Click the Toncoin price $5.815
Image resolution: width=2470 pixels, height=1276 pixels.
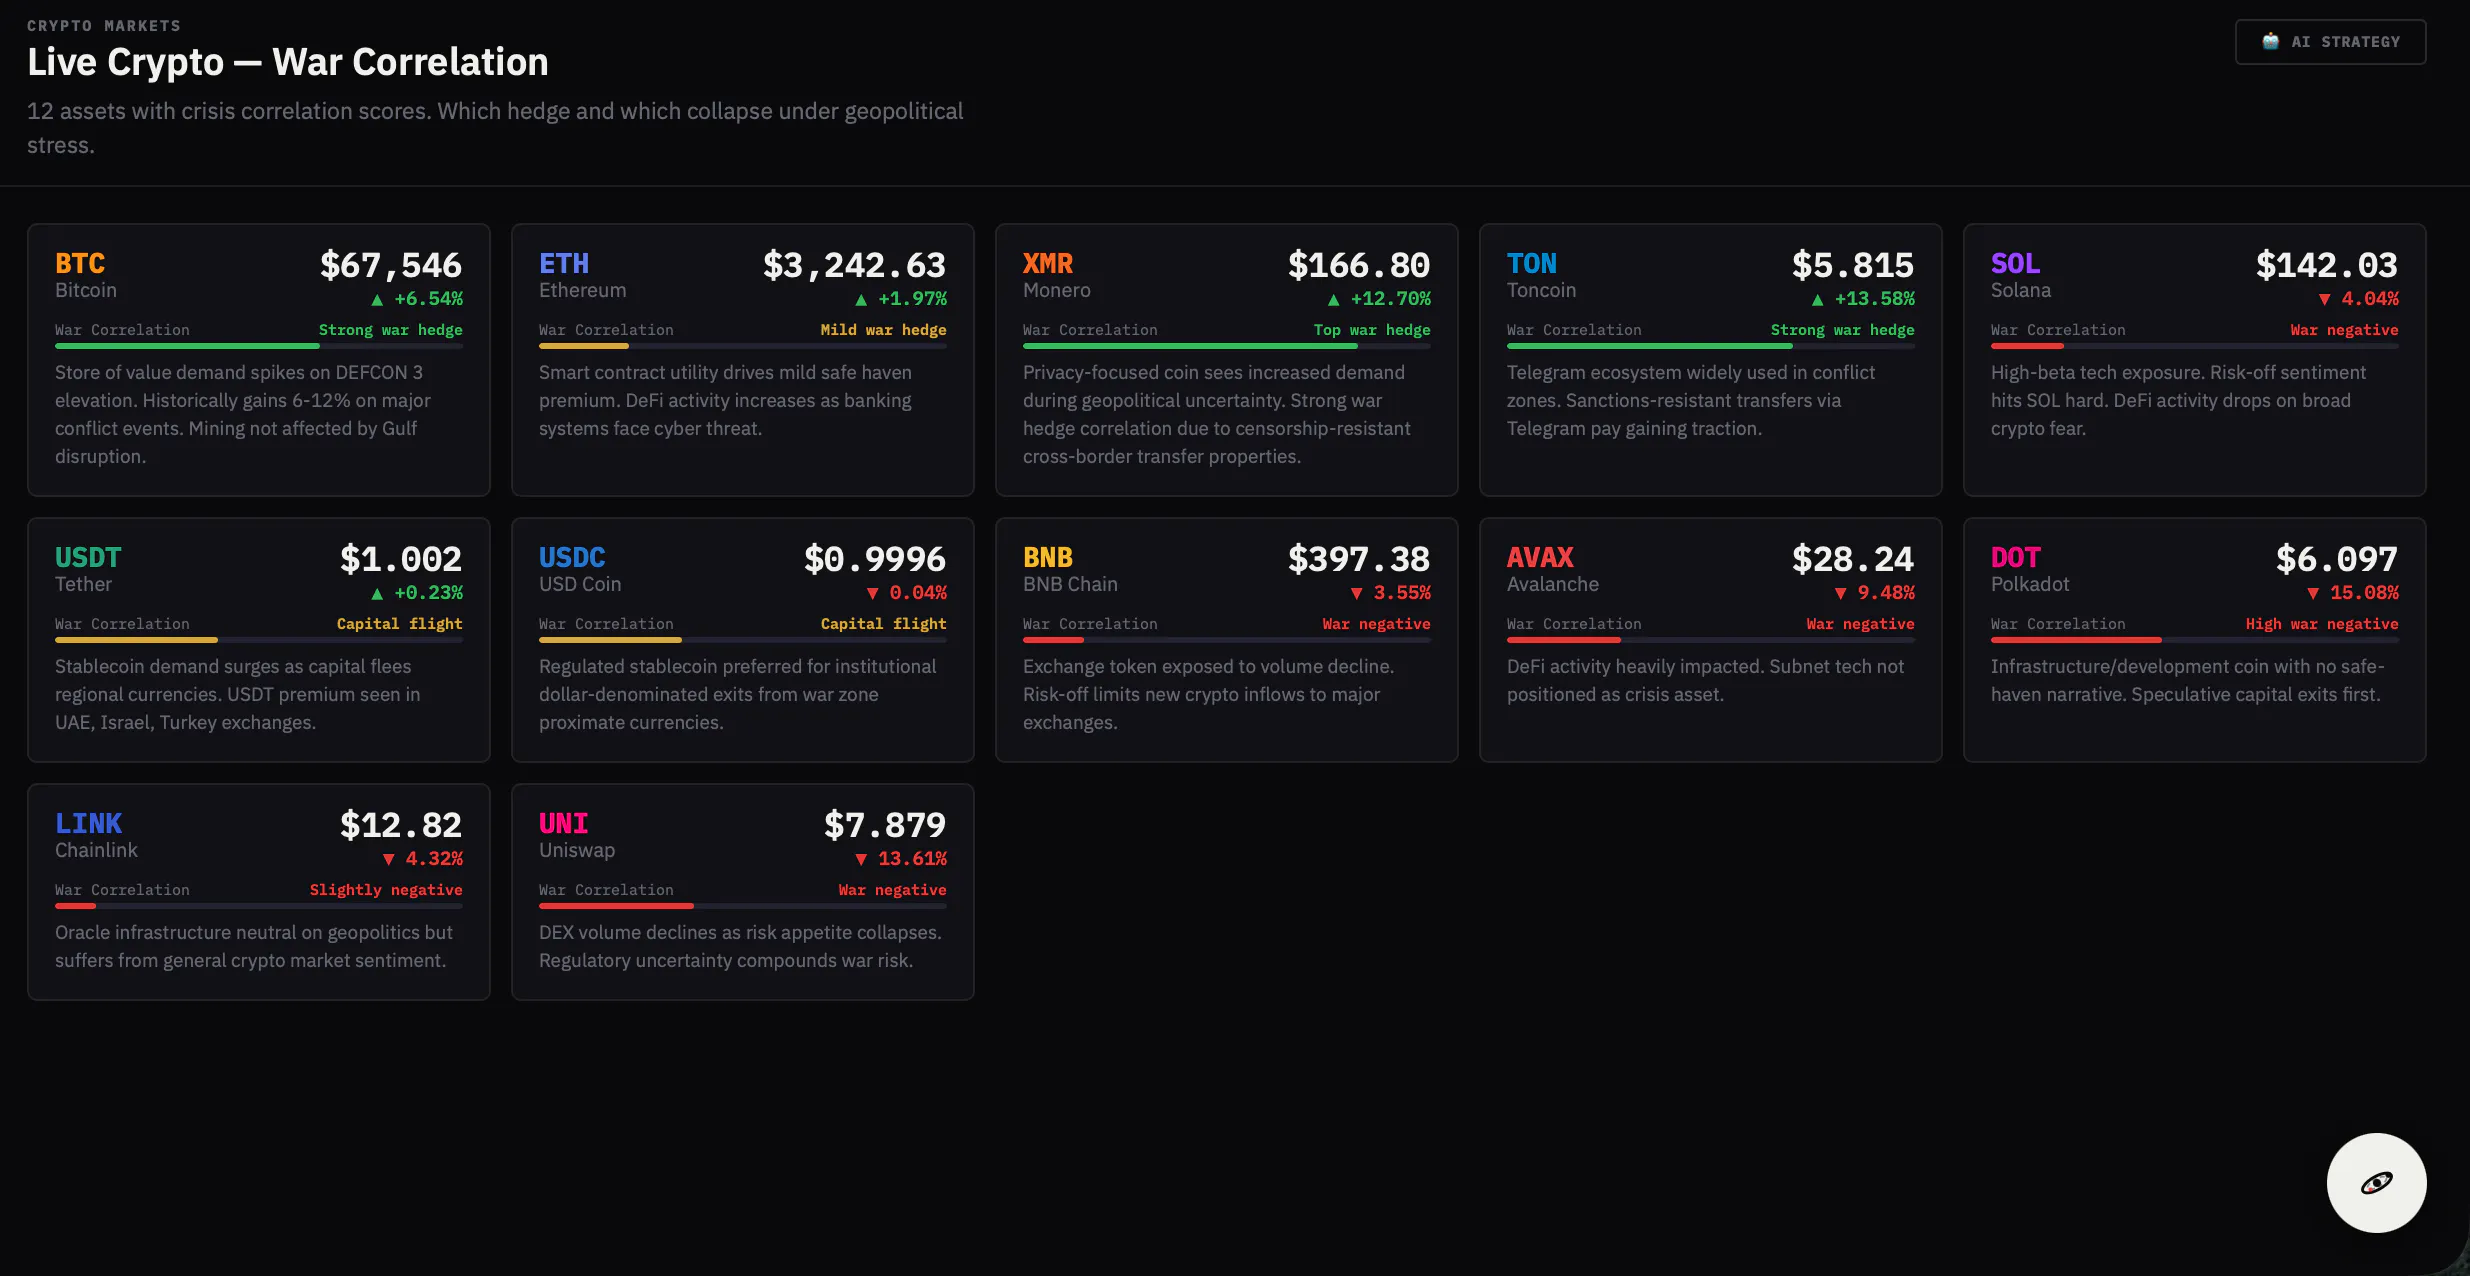tap(1853, 265)
